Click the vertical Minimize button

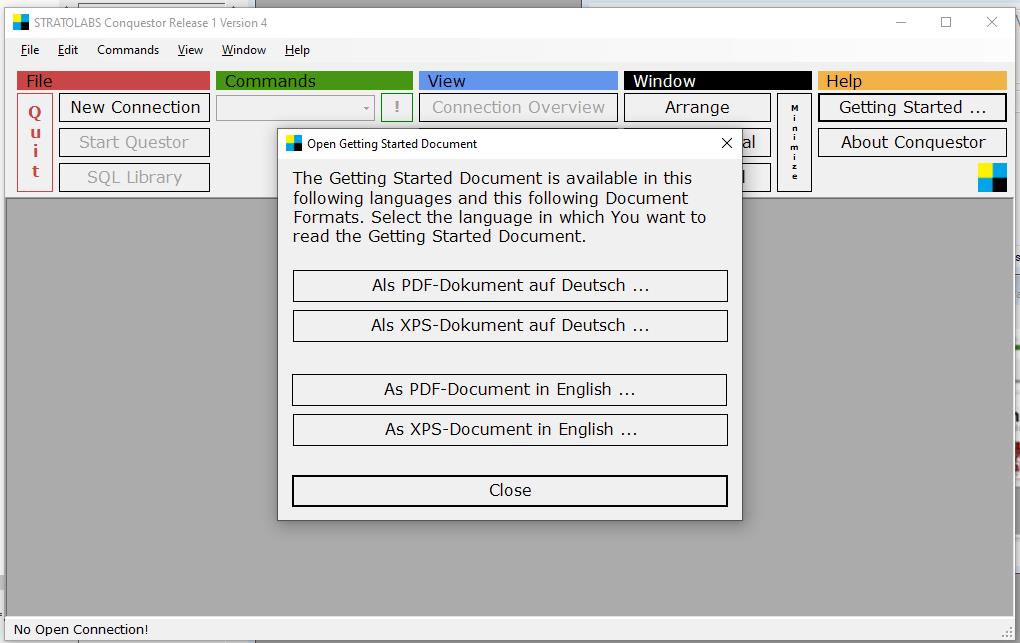click(794, 143)
